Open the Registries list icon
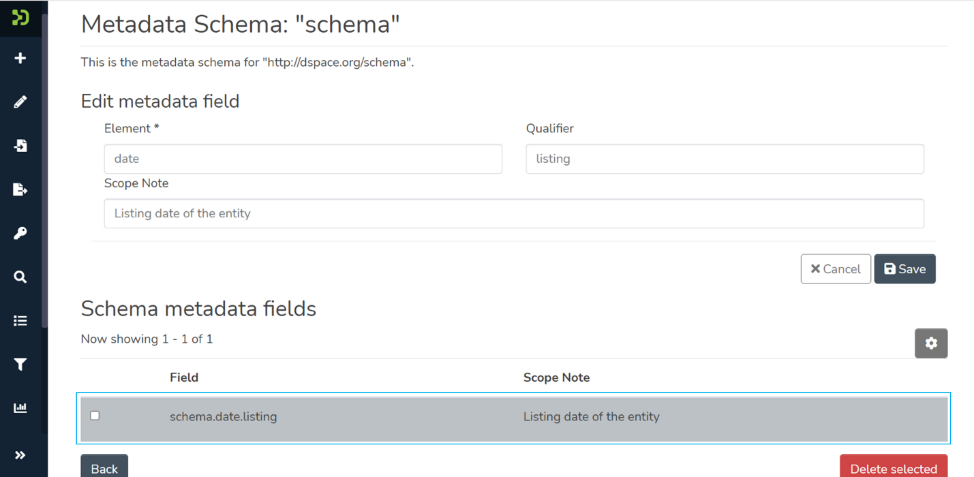The image size is (974, 477). [20, 321]
